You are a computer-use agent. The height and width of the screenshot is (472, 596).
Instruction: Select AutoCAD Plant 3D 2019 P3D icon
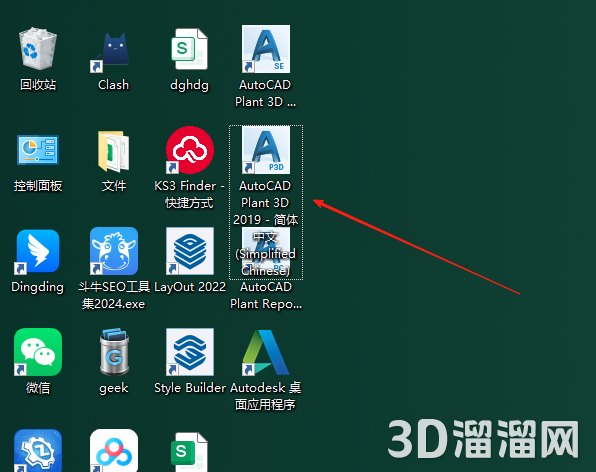tap(266, 150)
